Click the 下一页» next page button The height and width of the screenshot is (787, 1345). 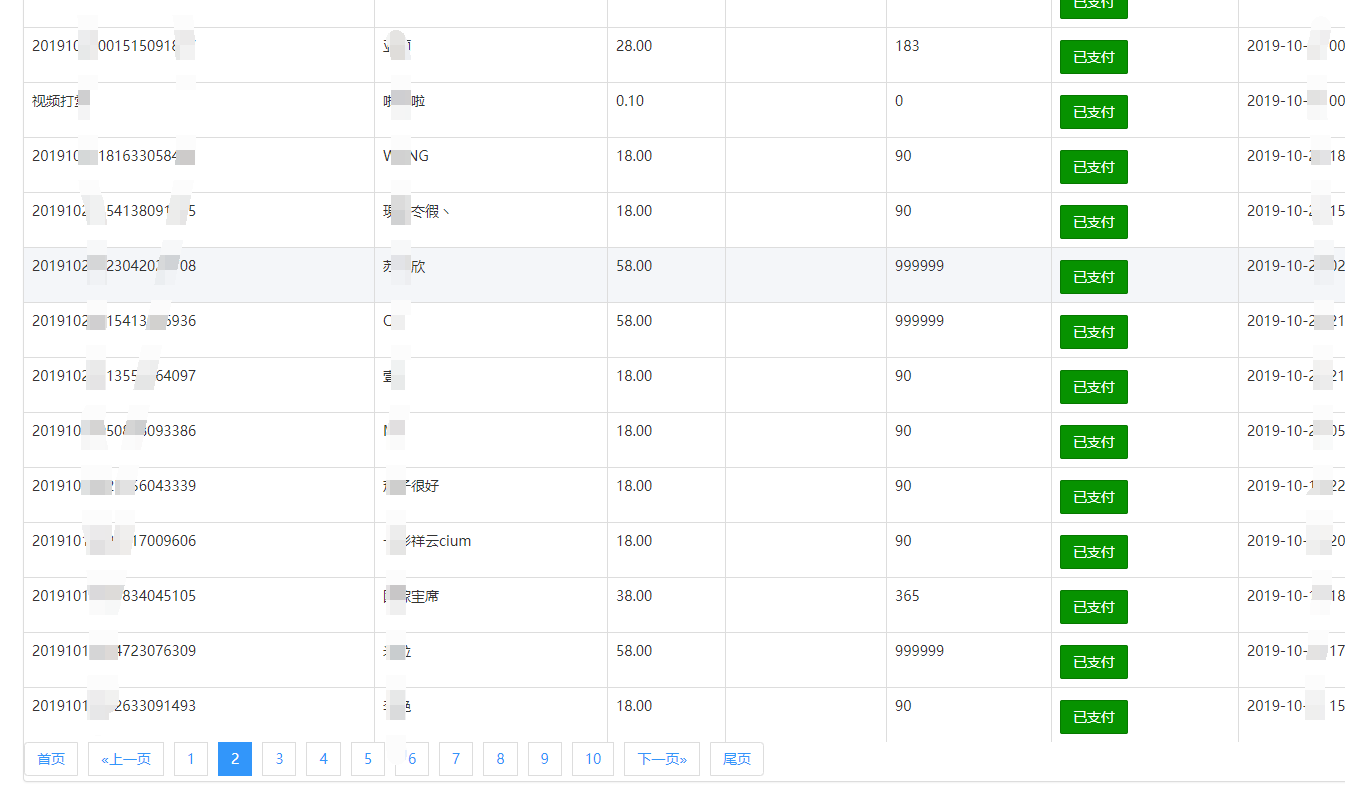662,759
